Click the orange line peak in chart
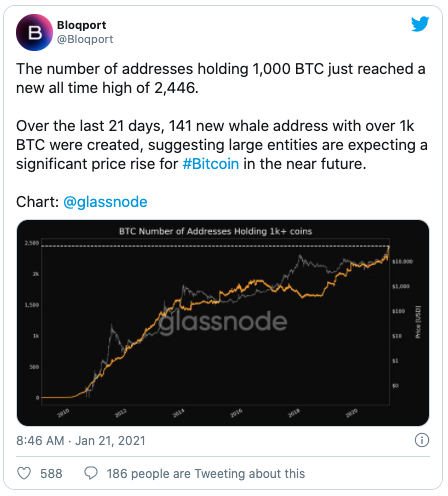Viewport: 448px width, 496px height. 388,247
